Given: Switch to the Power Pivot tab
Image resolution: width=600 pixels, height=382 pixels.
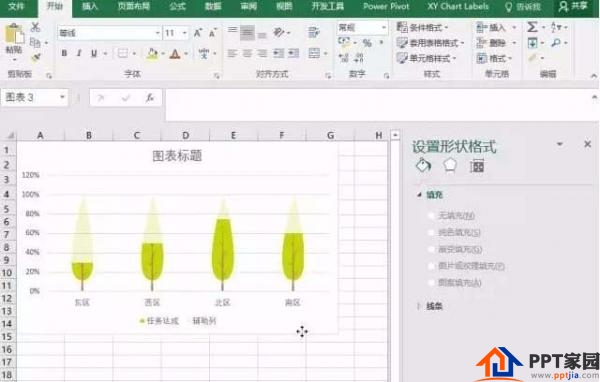Looking at the screenshot, I should click(x=386, y=7).
